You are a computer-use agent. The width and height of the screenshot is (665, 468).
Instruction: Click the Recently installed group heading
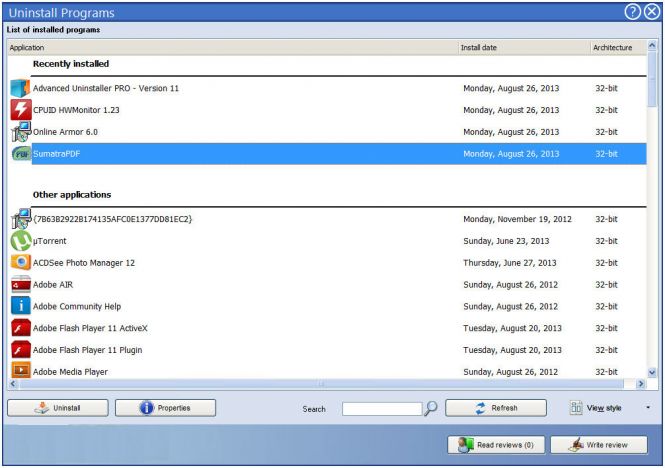click(71, 64)
